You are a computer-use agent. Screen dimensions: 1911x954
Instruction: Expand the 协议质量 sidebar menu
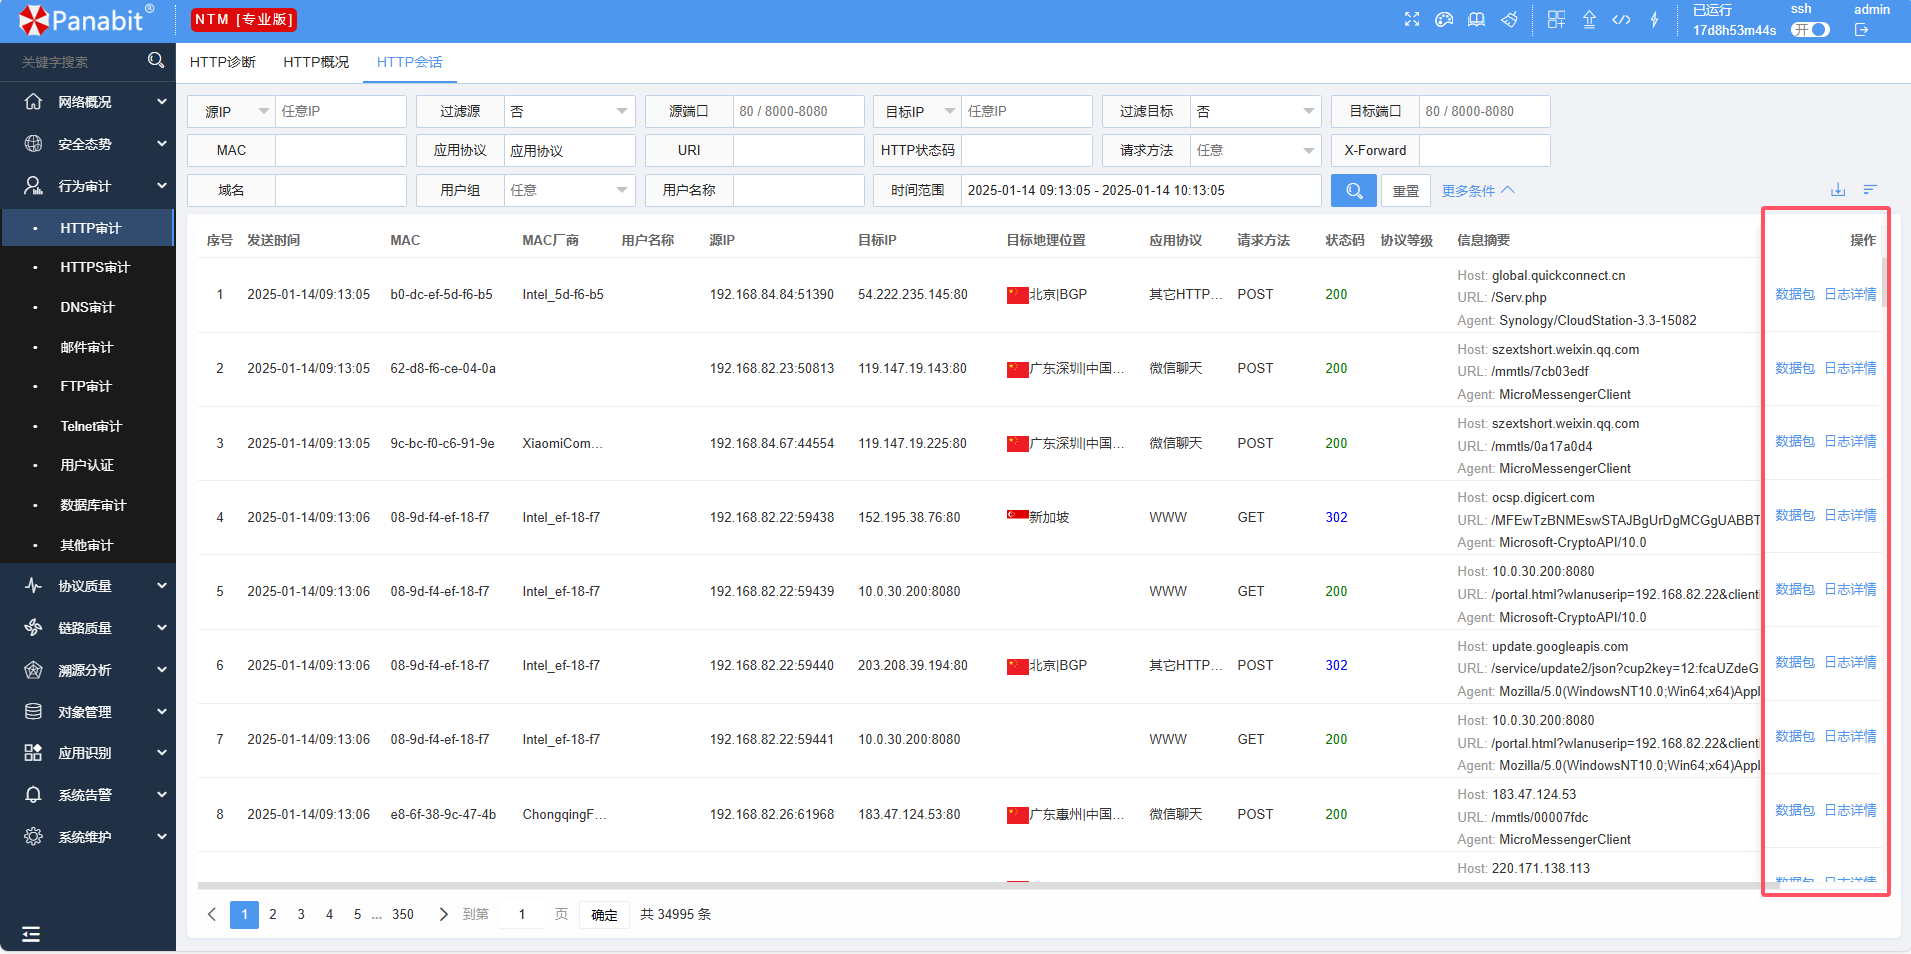click(x=88, y=586)
